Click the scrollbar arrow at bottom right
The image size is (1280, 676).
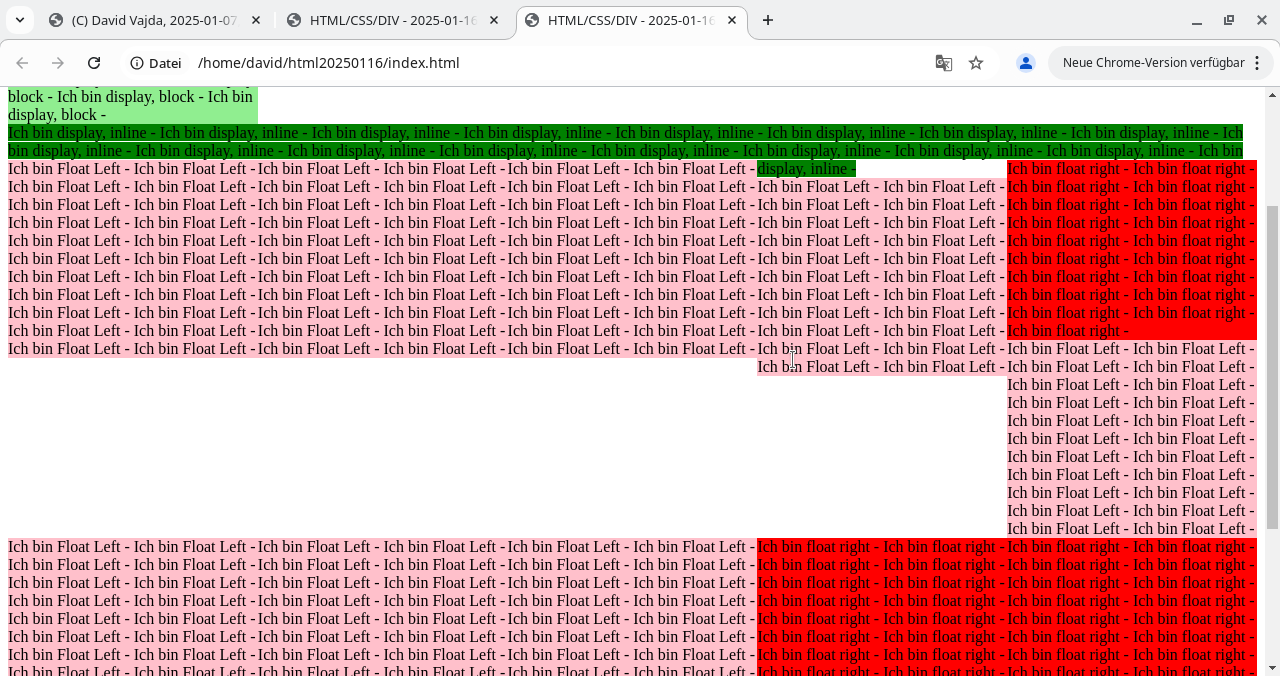[x=1269, y=668]
